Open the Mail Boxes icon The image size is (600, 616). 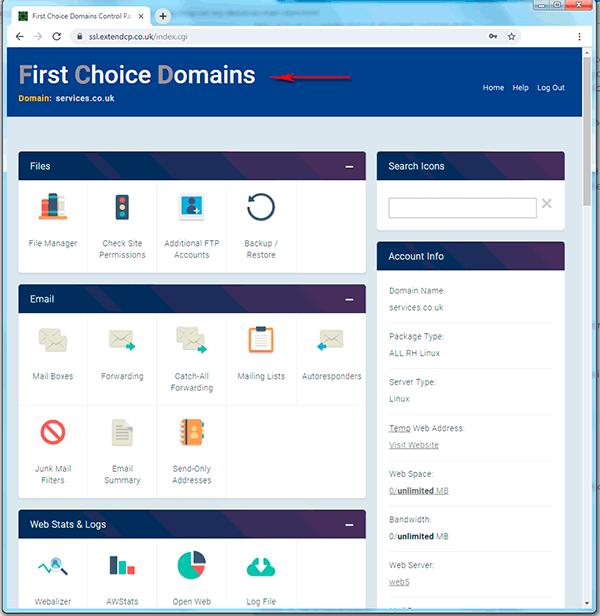53,340
